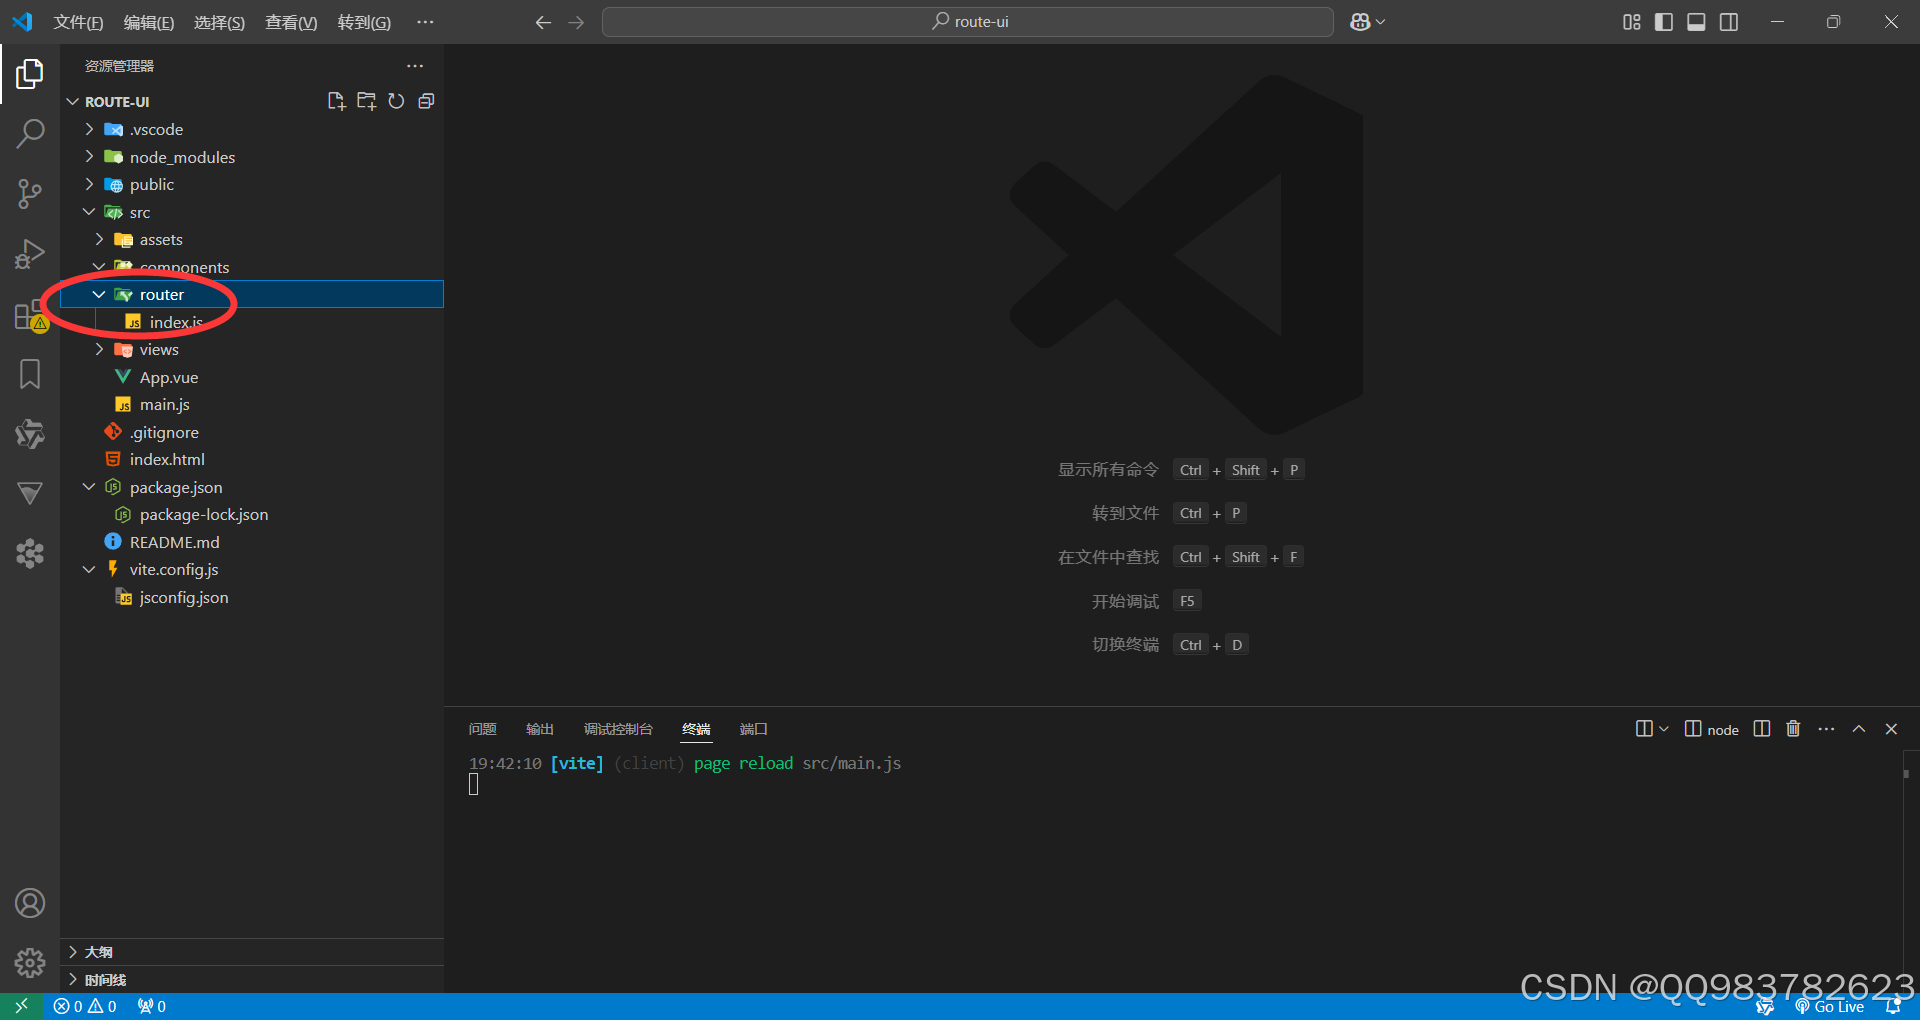Open Extensions view
The height and width of the screenshot is (1020, 1920).
[30, 315]
